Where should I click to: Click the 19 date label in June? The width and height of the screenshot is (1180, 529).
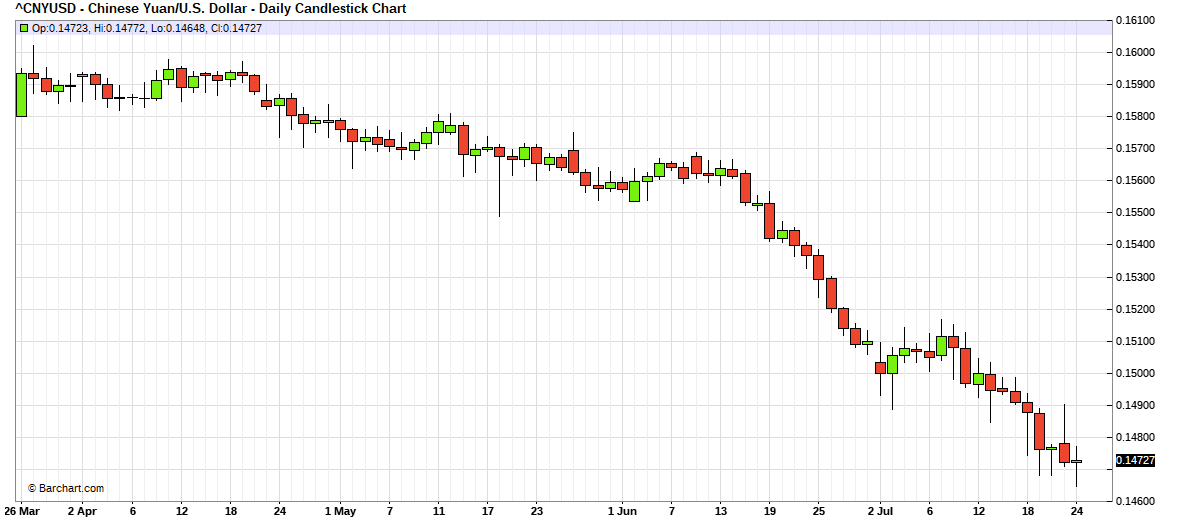[x=770, y=510]
